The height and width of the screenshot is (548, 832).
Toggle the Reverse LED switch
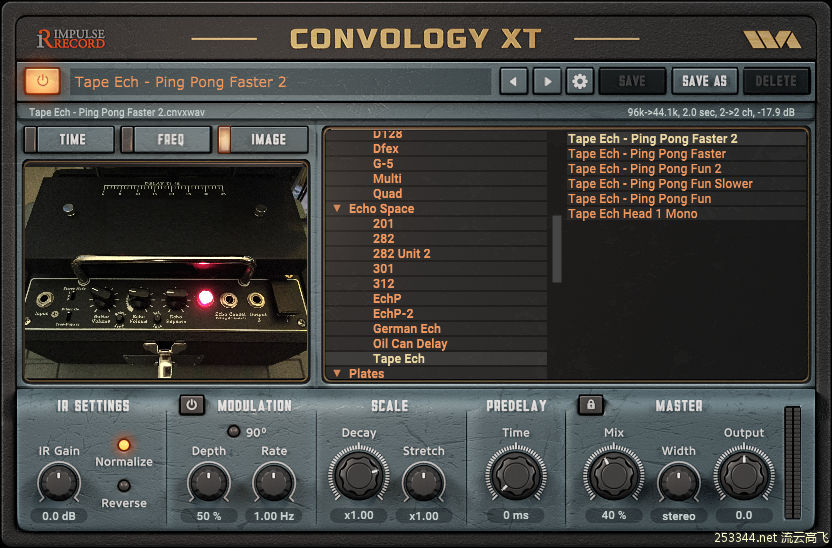click(124, 485)
